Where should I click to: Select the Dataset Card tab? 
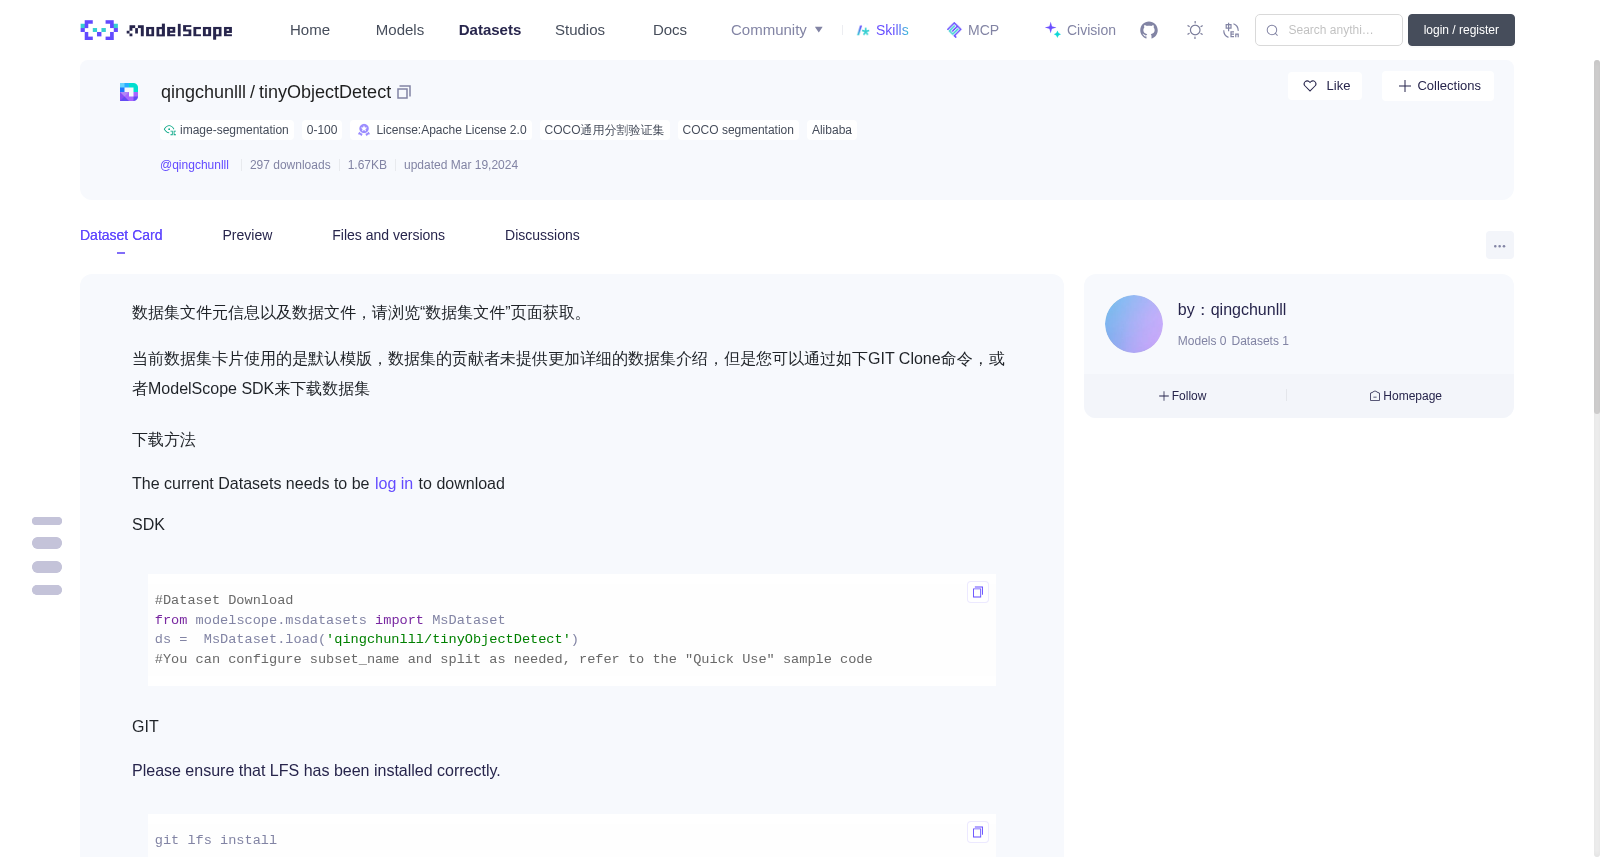[121, 235]
